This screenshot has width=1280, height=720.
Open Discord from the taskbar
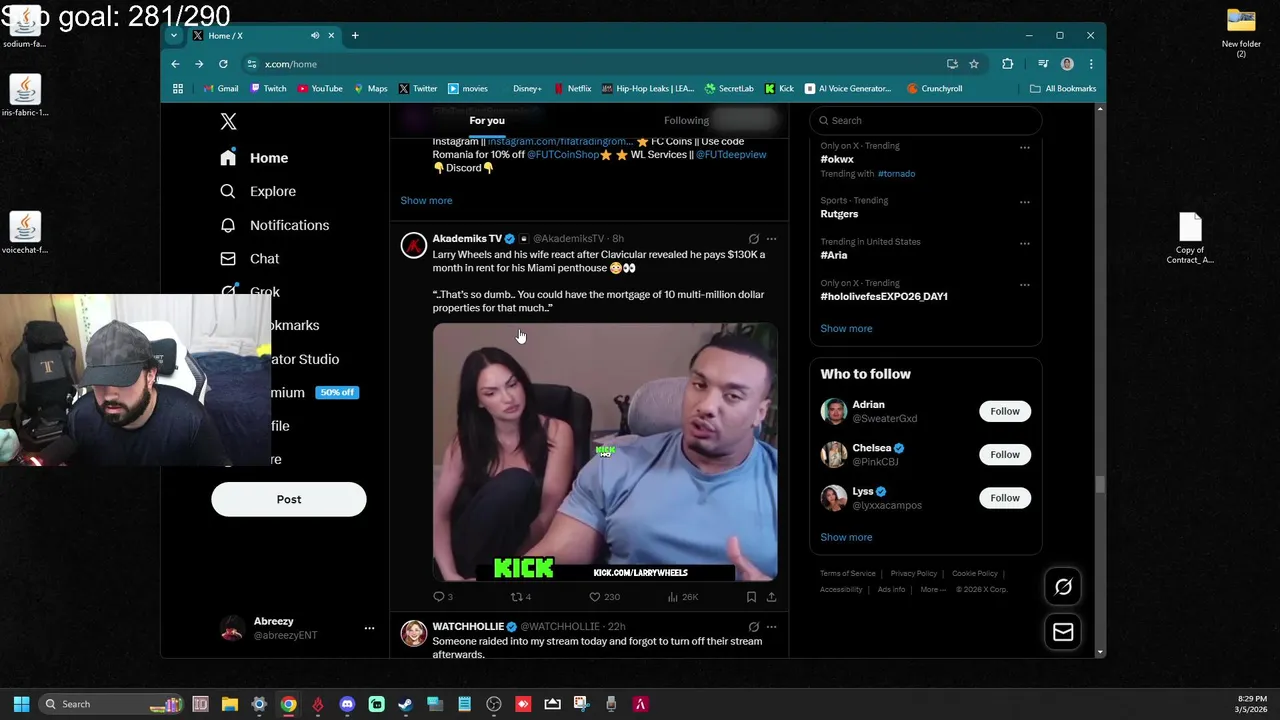(347, 704)
